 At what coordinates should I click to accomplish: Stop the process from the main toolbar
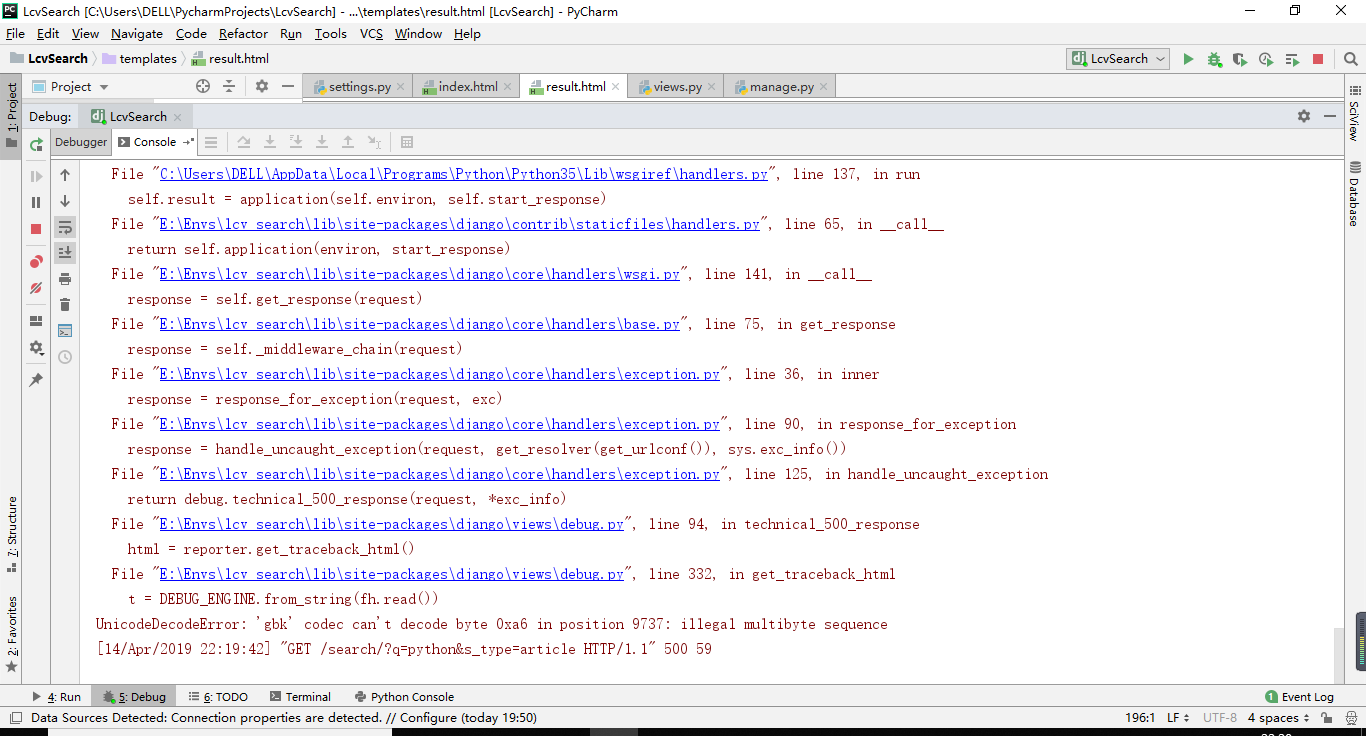click(x=1318, y=59)
